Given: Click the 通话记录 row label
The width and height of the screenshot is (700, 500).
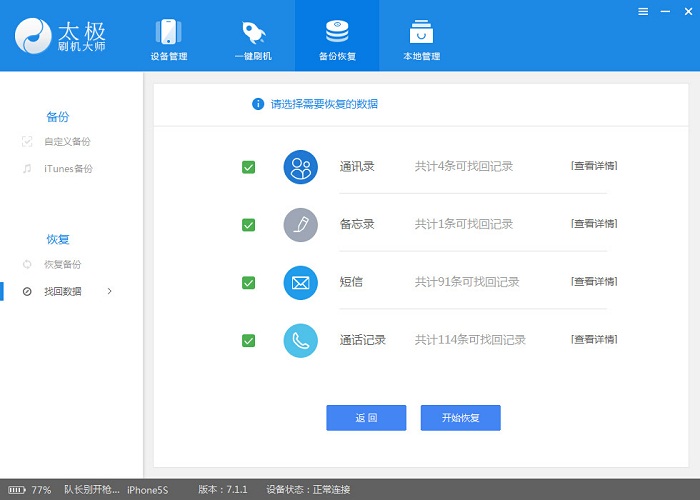Looking at the screenshot, I should pyautogui.click(x=362, y=340).
